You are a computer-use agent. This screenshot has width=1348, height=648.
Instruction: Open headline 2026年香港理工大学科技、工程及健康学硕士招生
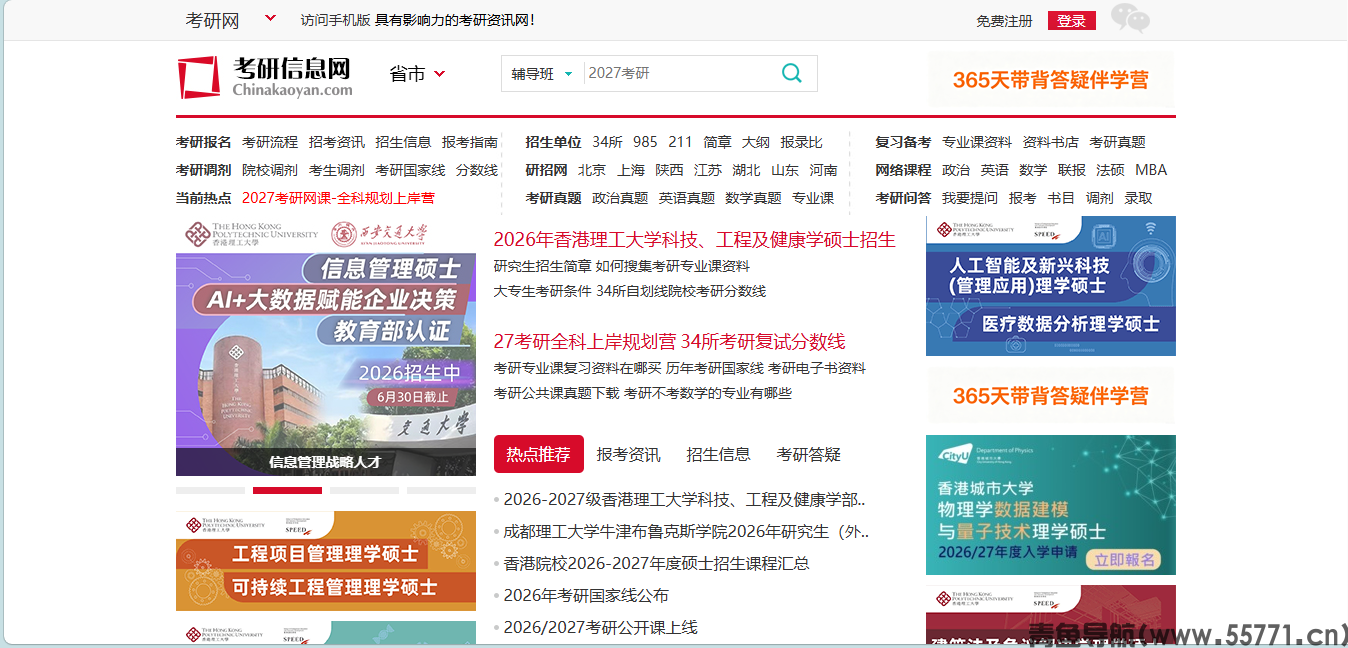click(x=694, y=240)
